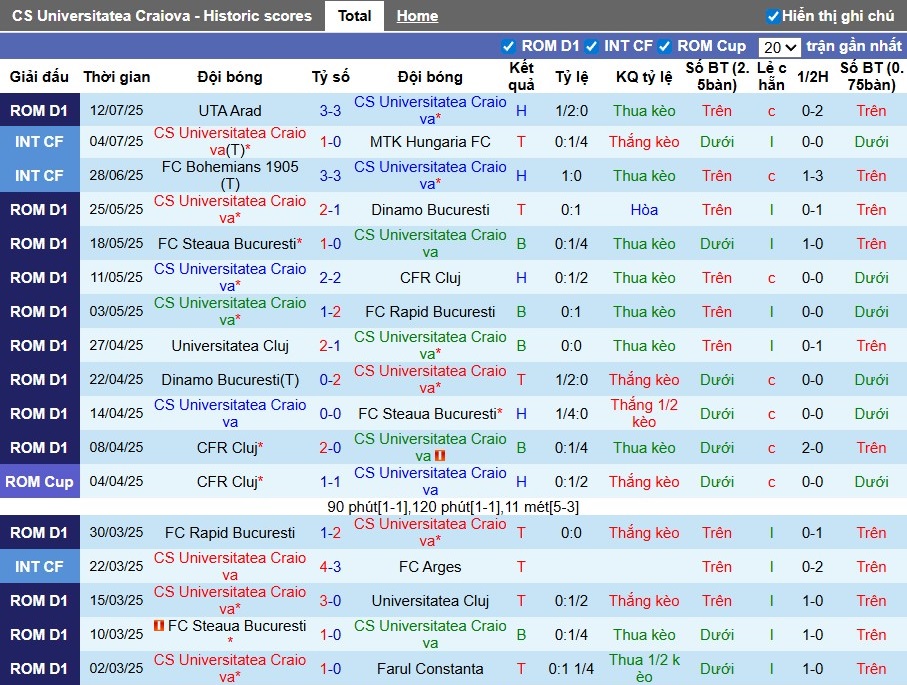The width and height of the screenshot is (907, 685).
Task: Click the 2-0 half-time score in the 08/04/25 row
Action: click(812, 448)
